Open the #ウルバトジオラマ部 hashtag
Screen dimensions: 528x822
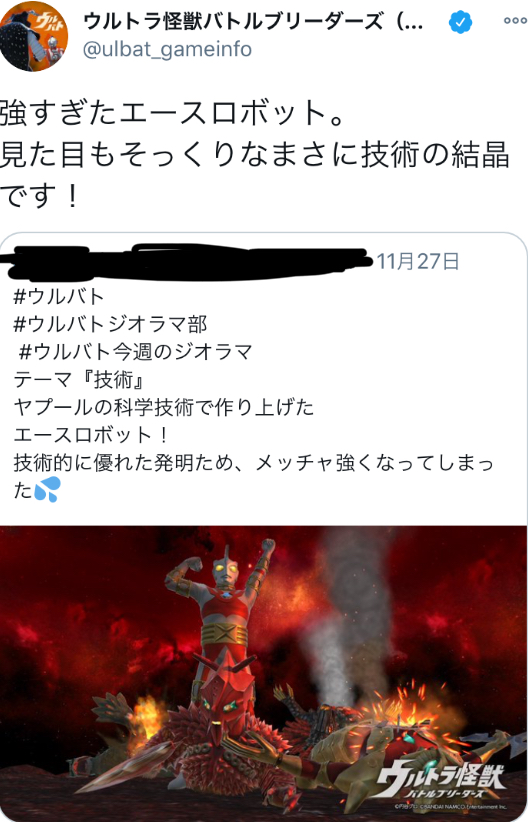[x=110, y=324]
